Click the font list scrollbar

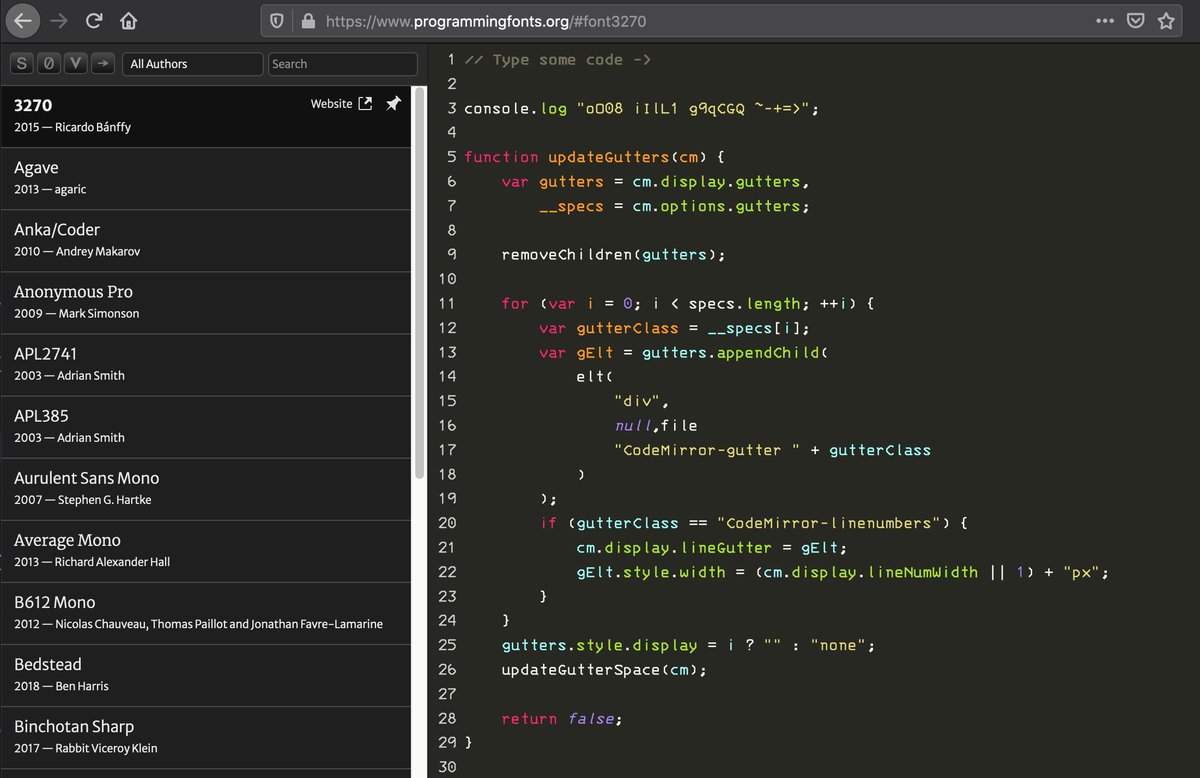(x=419, y=285)
